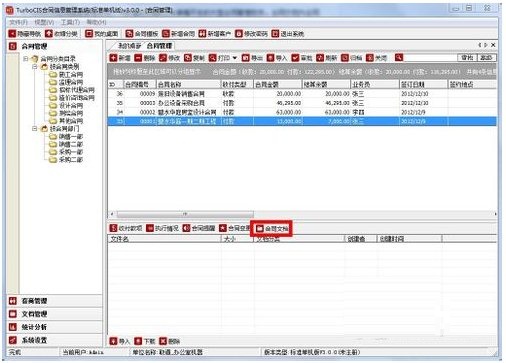Open 我的桌面 from the main toolbar
This screenshot has height=363, width=506.
[102, 34]
